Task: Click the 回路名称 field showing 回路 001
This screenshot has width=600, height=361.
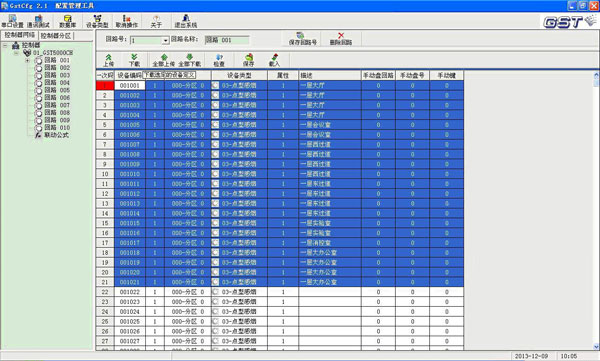Action: tap(227, 40)
